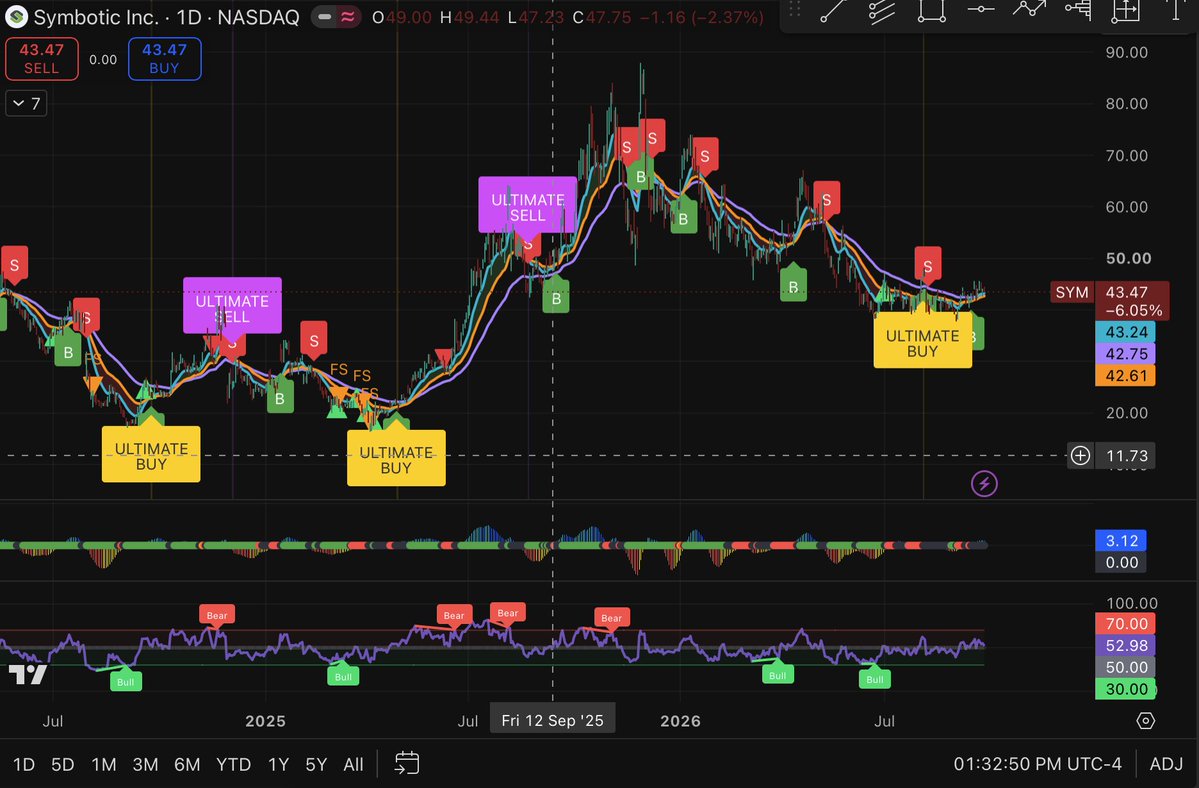Toggle ADJ adjusted data option

(1166, 764)
